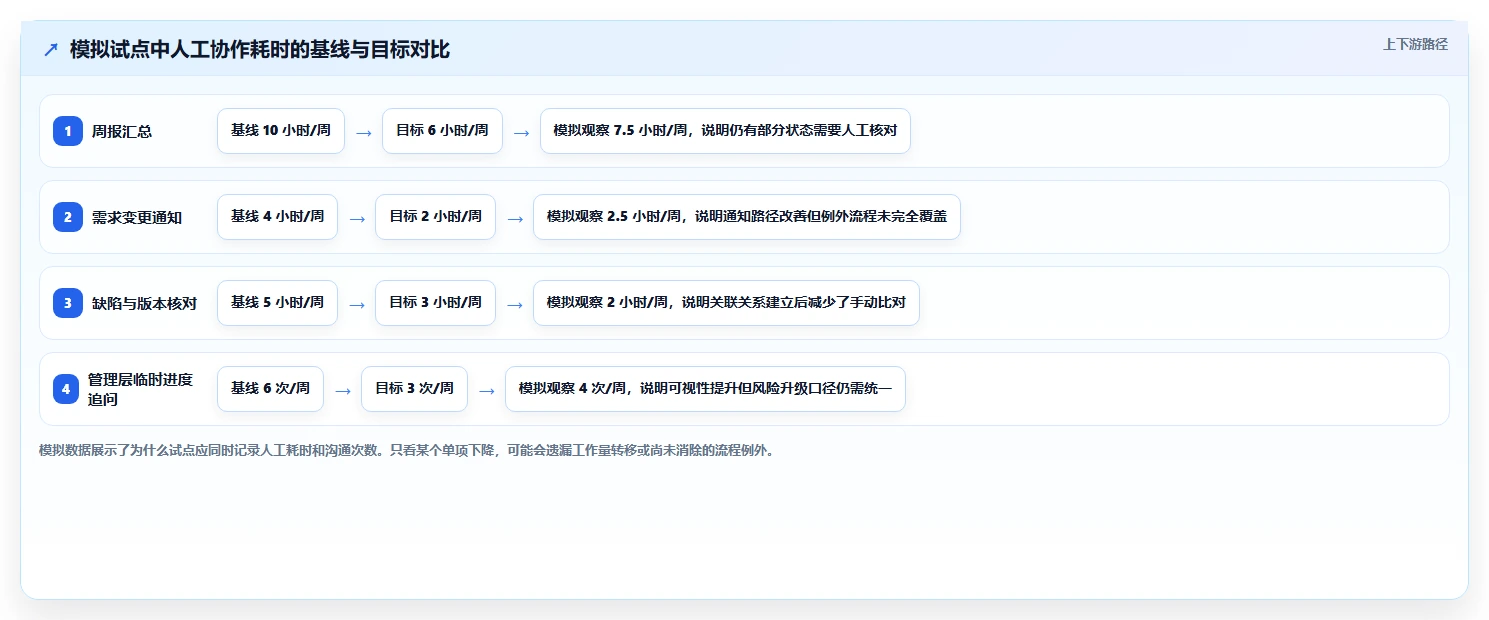
Task: Click the trend arrow icon beside the title
Action: [51, 49]
